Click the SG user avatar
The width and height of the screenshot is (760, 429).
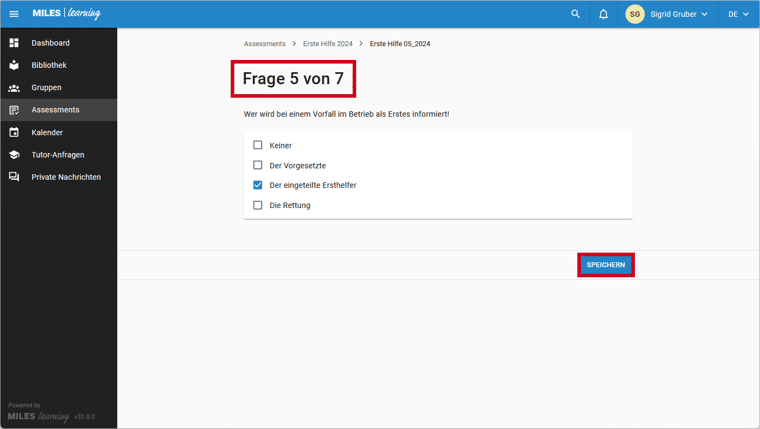pyautogui.click(x=635, y=14)
